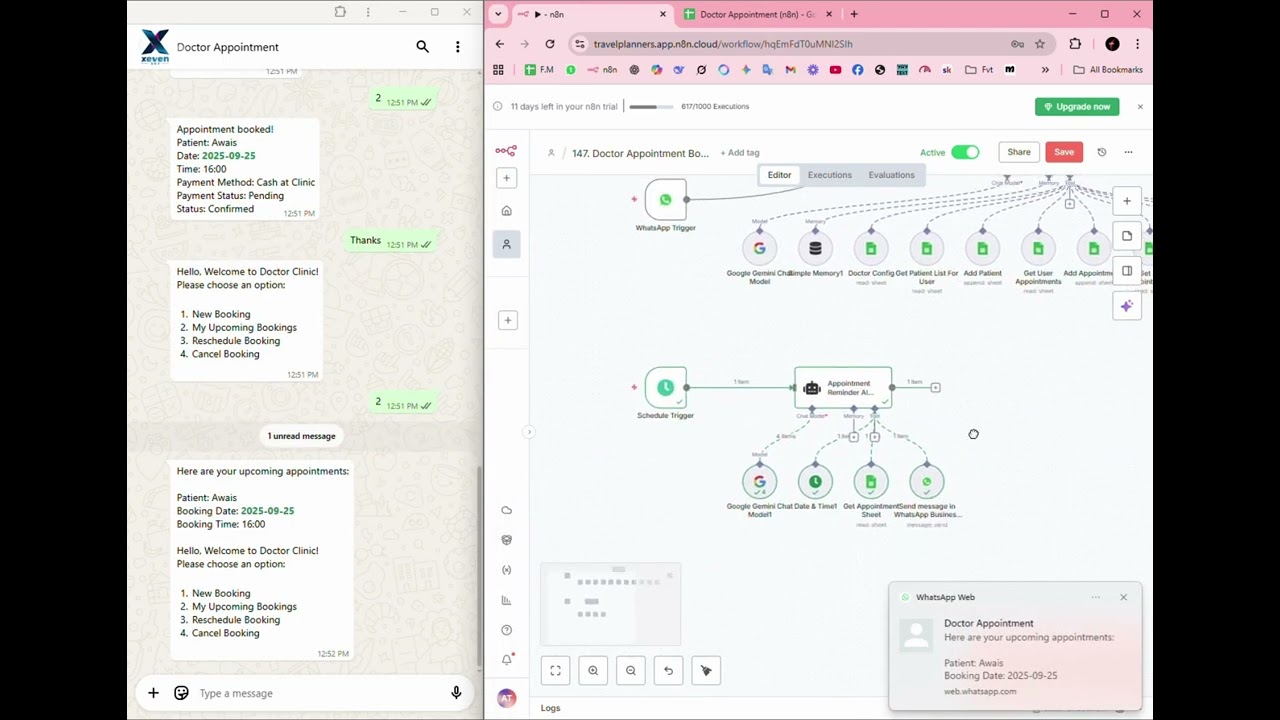Click the '1 unread message' divider pill
1280x720 pixels.
pyautogui.click(x=301, y=436)
